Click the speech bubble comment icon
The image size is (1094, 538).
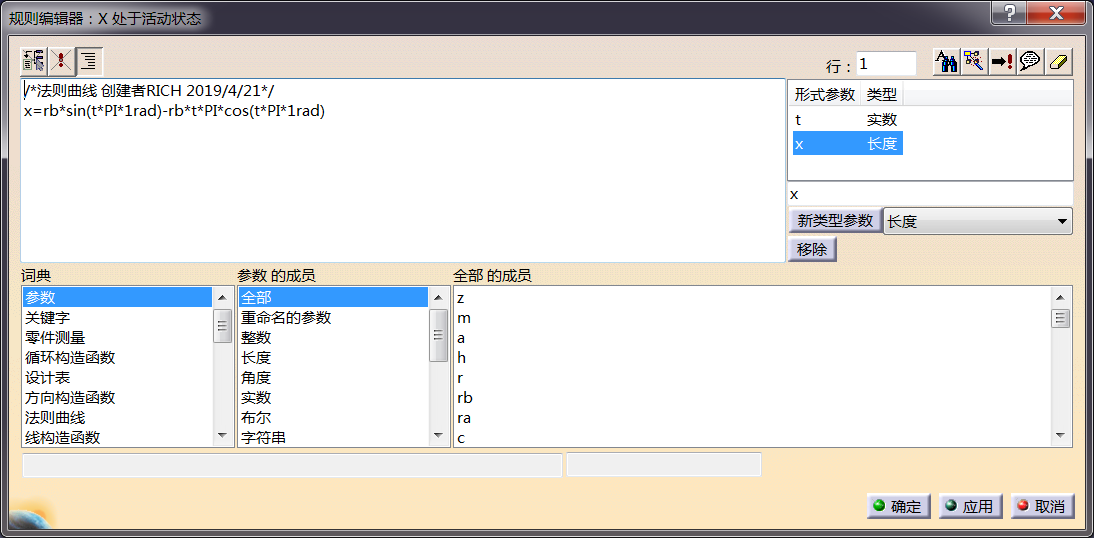pyautogui.click(x=1031, y=62)
